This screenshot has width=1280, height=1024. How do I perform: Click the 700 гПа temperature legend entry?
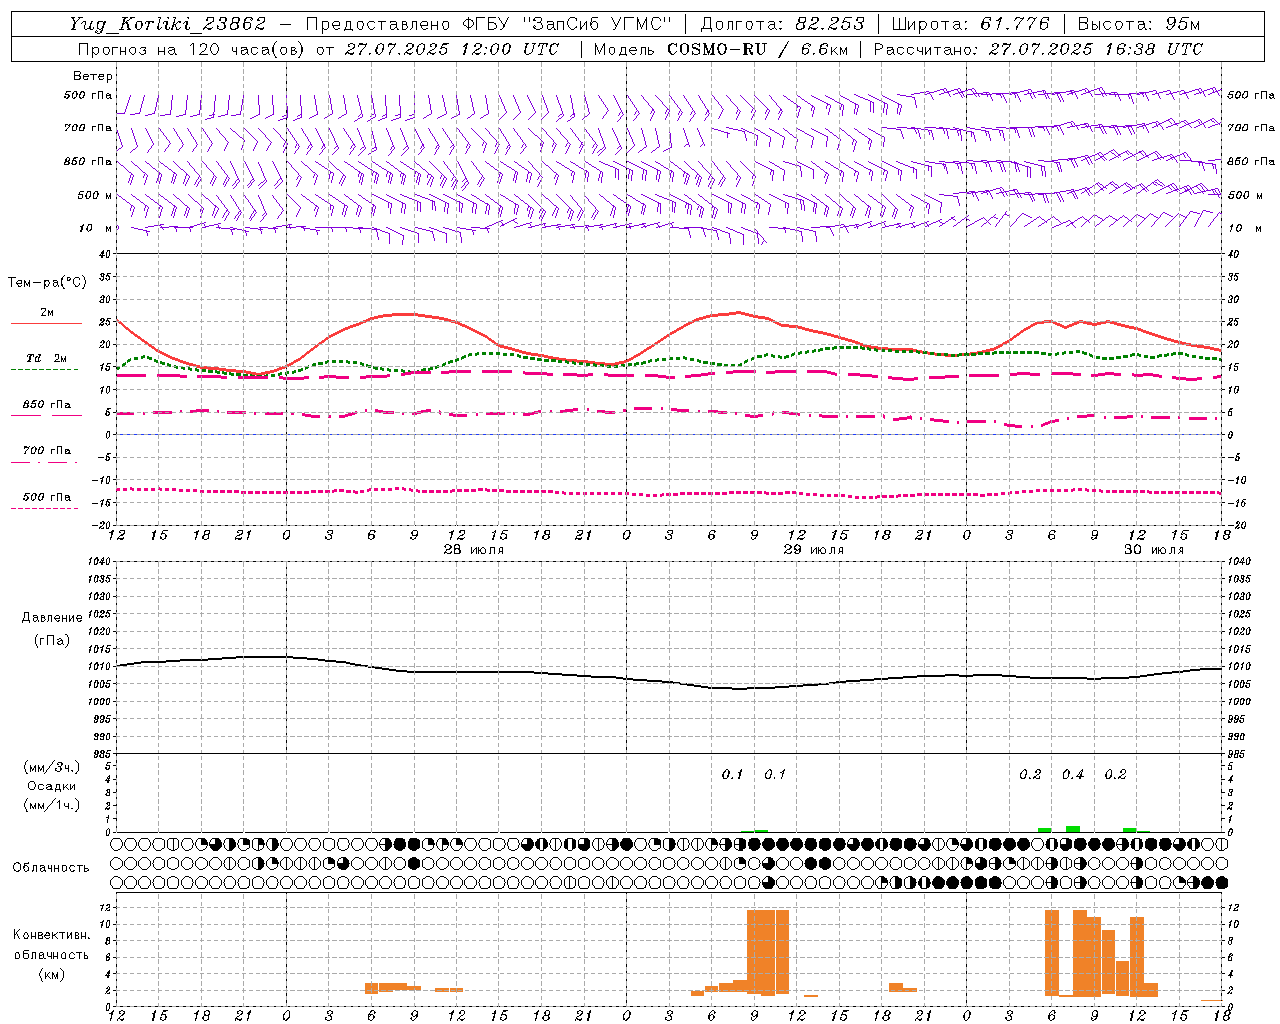[46, 450]
